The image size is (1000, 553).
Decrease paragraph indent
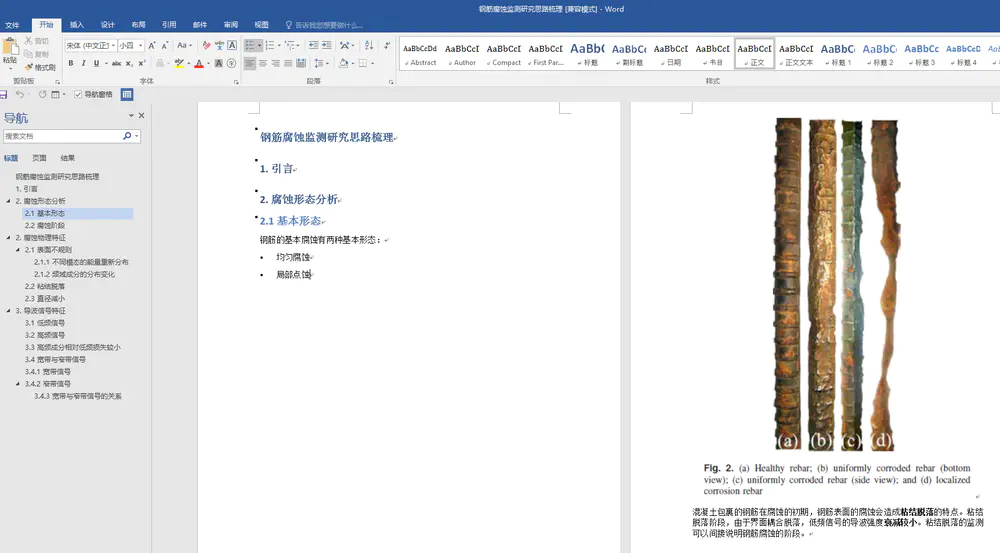tap(313, 45)
